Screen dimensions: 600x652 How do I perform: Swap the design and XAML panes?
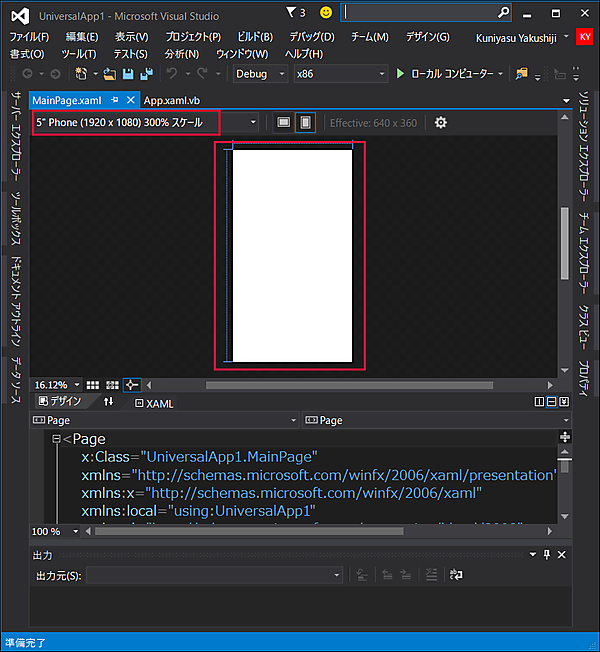click(x=109, y=402)
